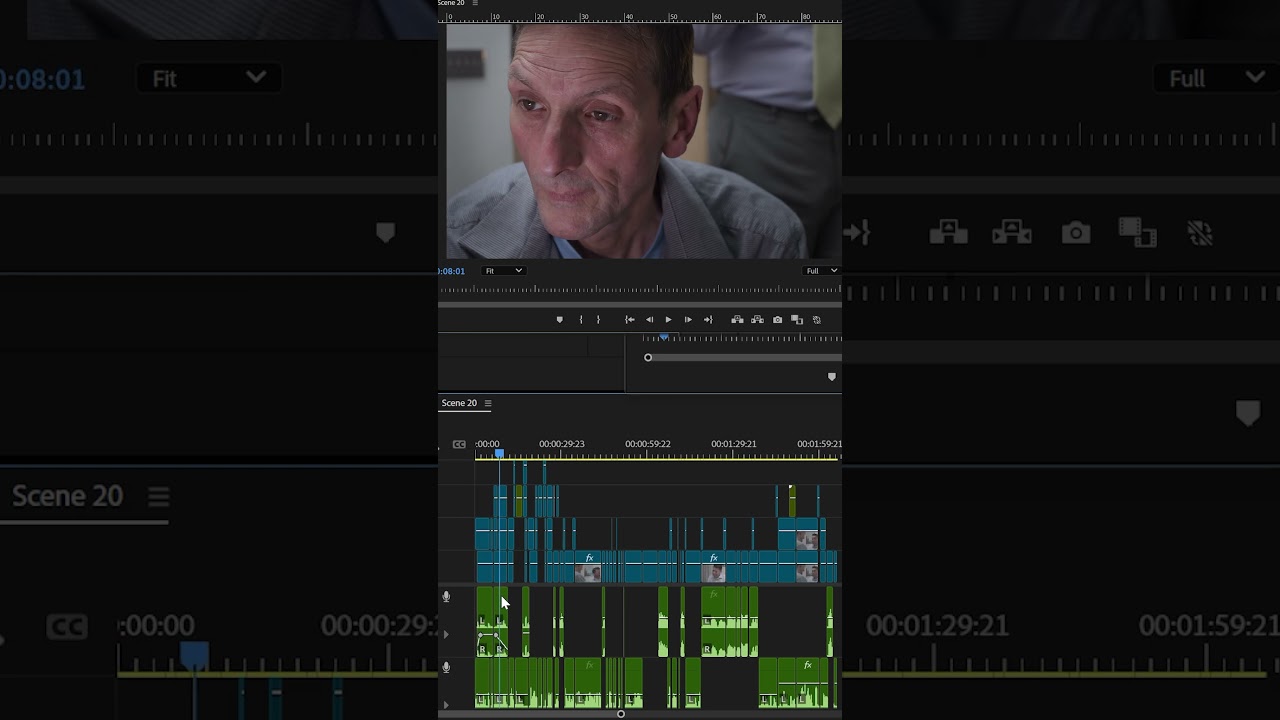Screen dimensions: 1280x720
Task: Expand the lower audio track with its triangle
Action: (x=446, y=705)
